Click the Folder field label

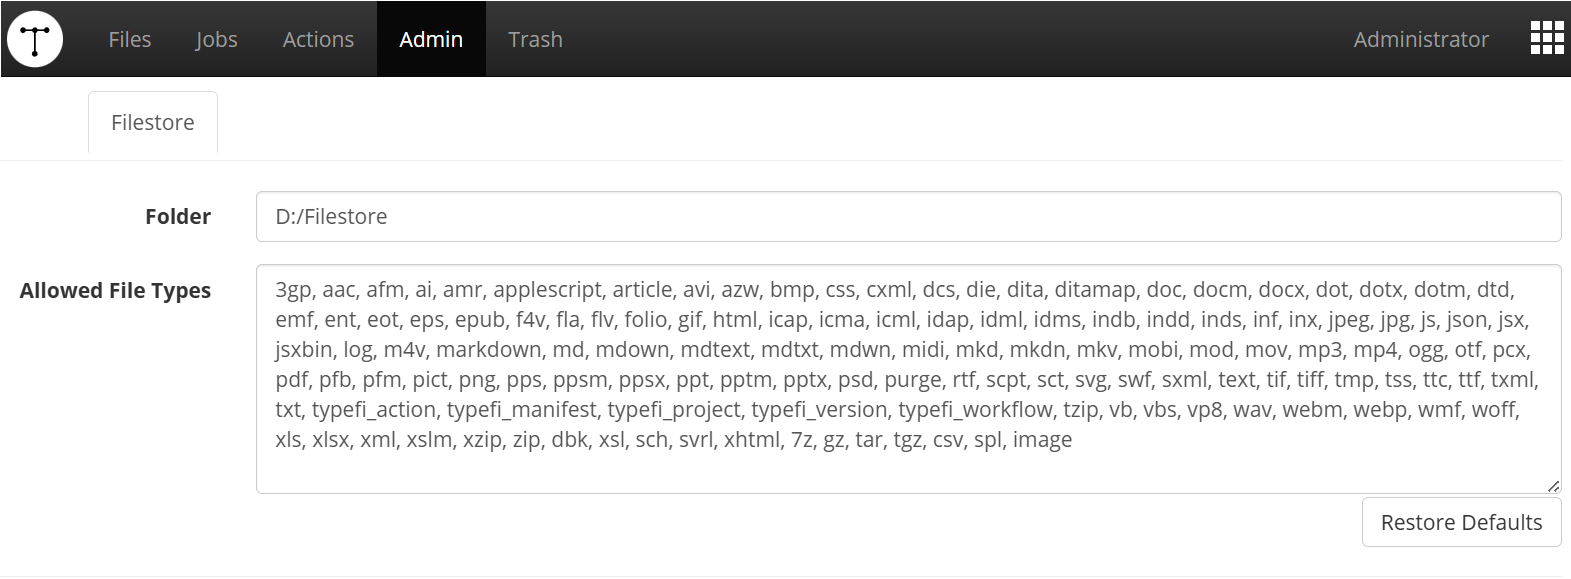[177, 216]
